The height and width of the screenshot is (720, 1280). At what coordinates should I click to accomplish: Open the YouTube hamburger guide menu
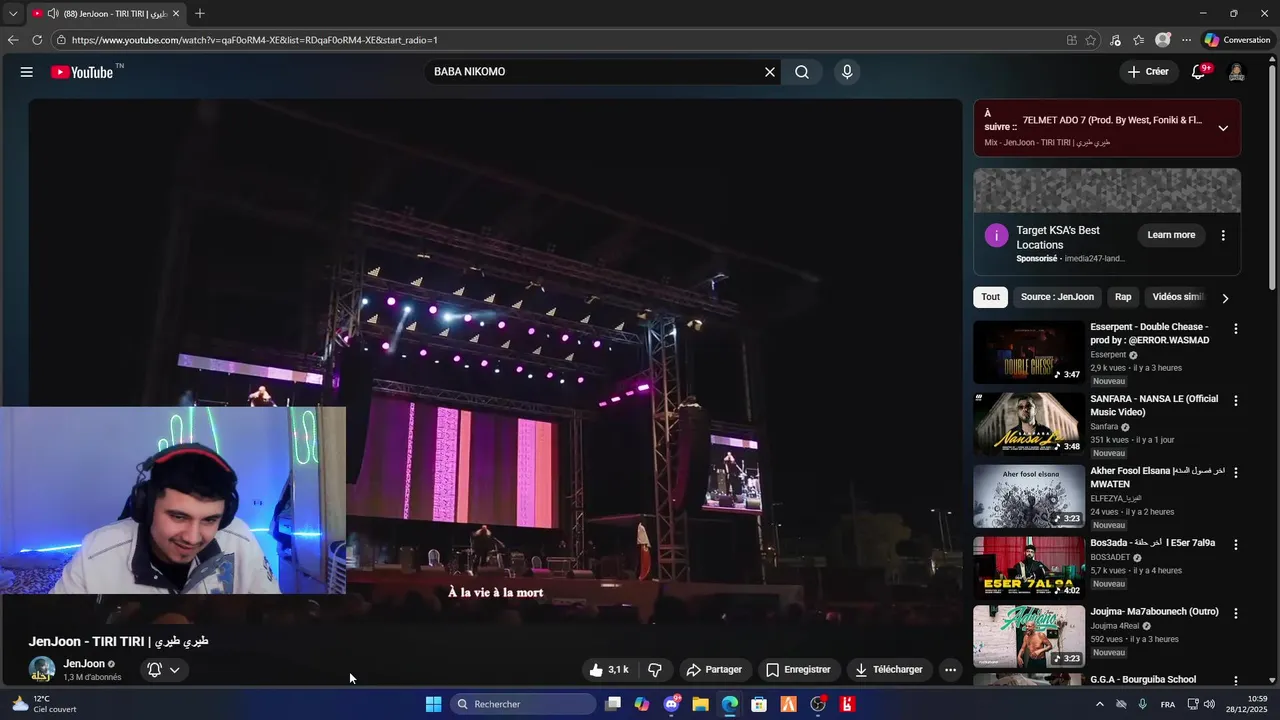pyautogui.click(x=27, y=72)
